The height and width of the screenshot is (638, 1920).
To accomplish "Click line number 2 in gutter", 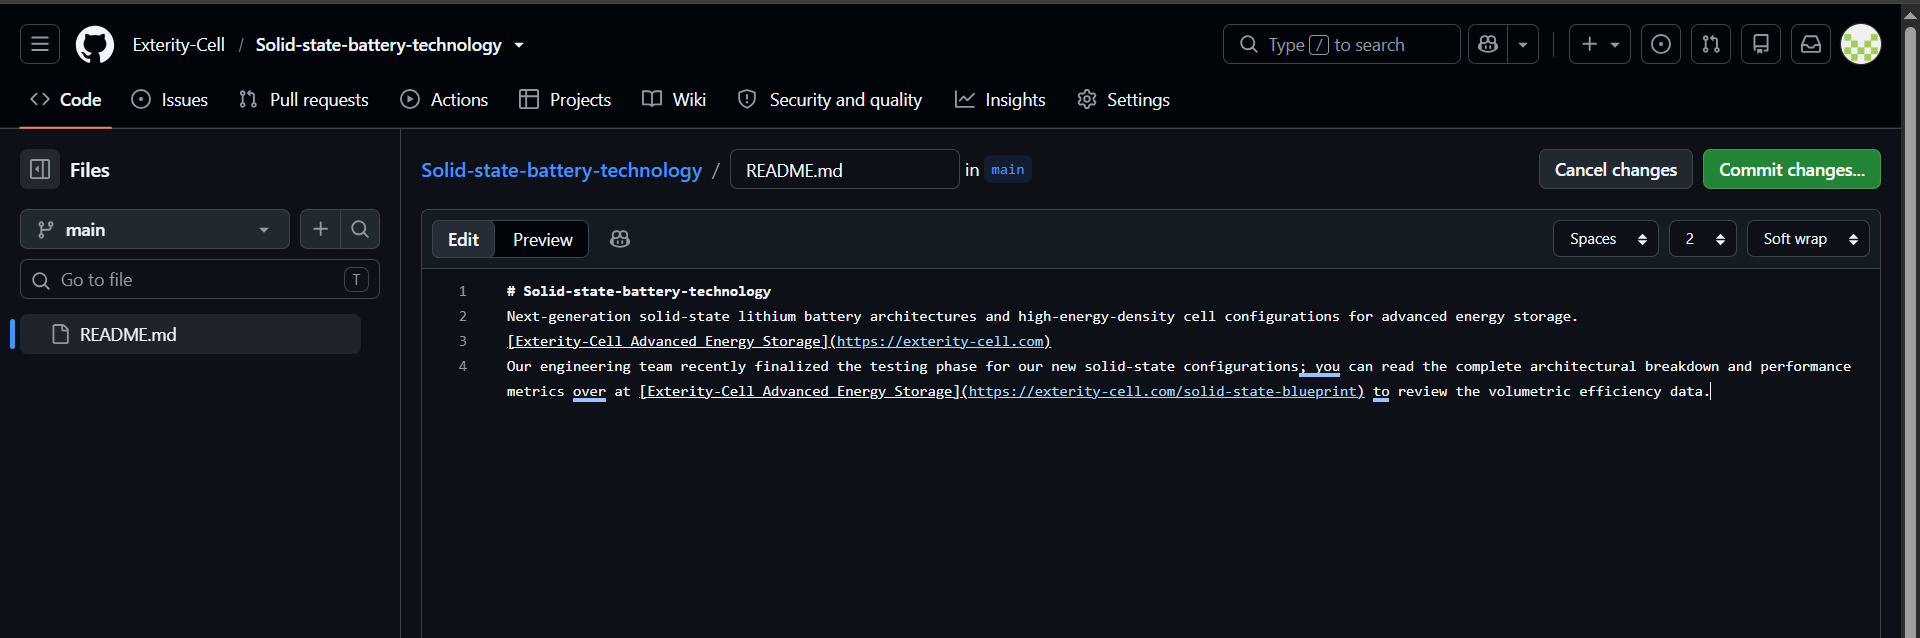I will coord(463,316).
